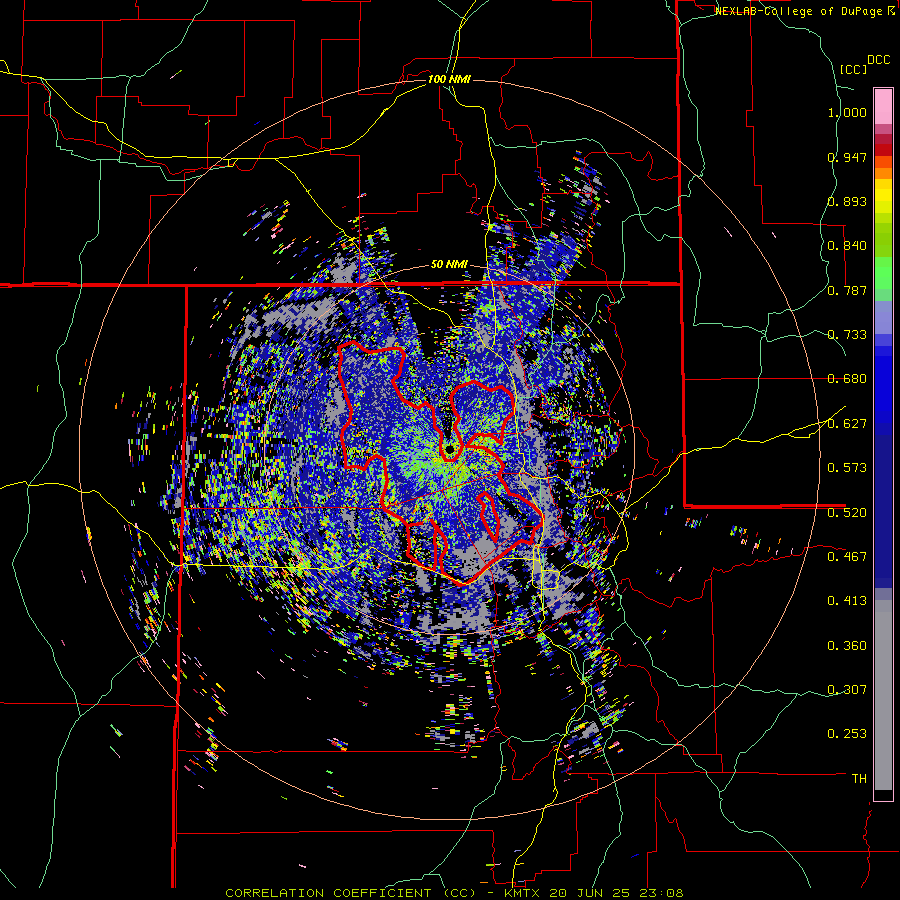Screen dimensions: 900x900
Task: Click the 100 NMI range ring label
Action: pos(449,79)
